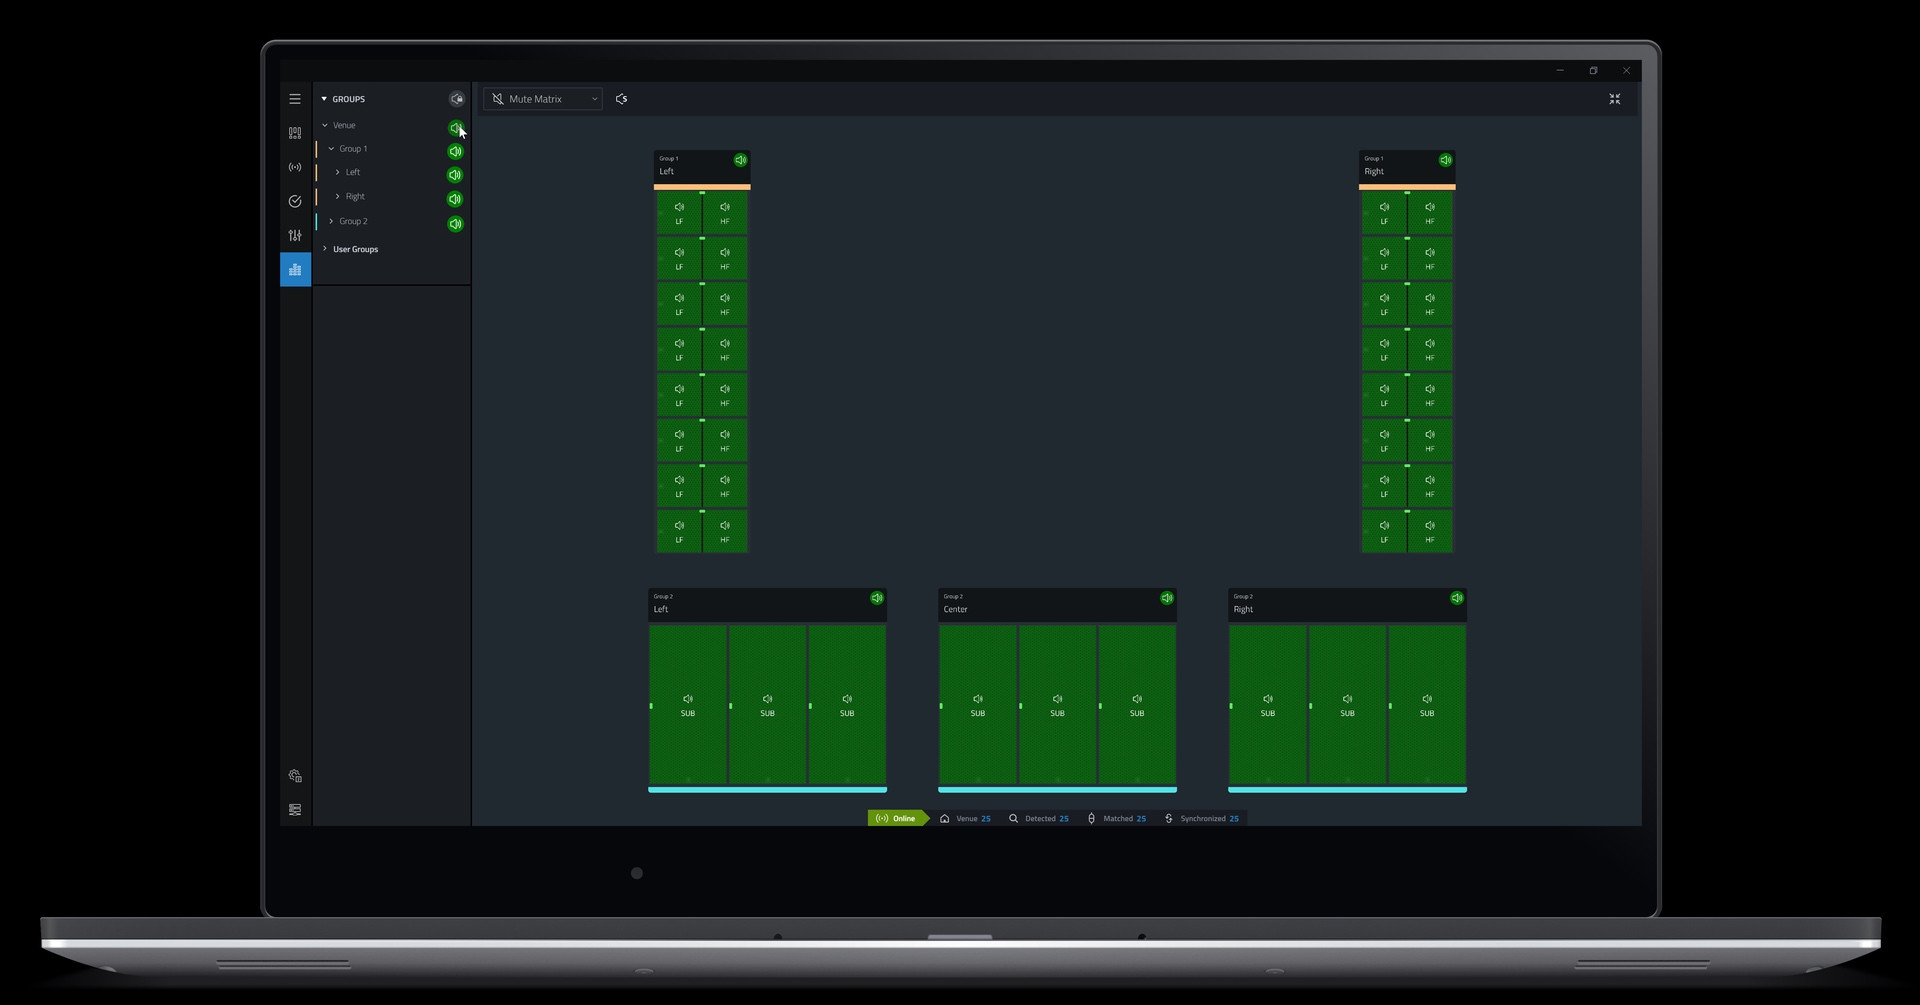
Task: Click the Venue home icon in status bar
Action: pyautogui.click(x=945, y=818)
